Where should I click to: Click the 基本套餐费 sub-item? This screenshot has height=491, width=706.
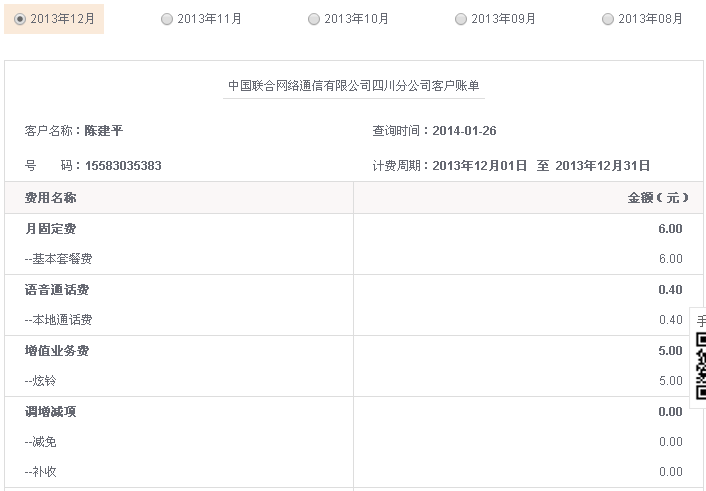click(59, 259)
